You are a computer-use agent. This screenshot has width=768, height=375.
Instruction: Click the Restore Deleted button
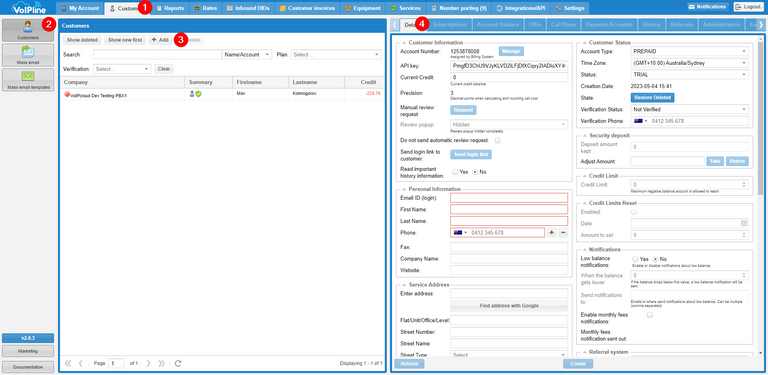pyautogui.click(x=652, y=98)
